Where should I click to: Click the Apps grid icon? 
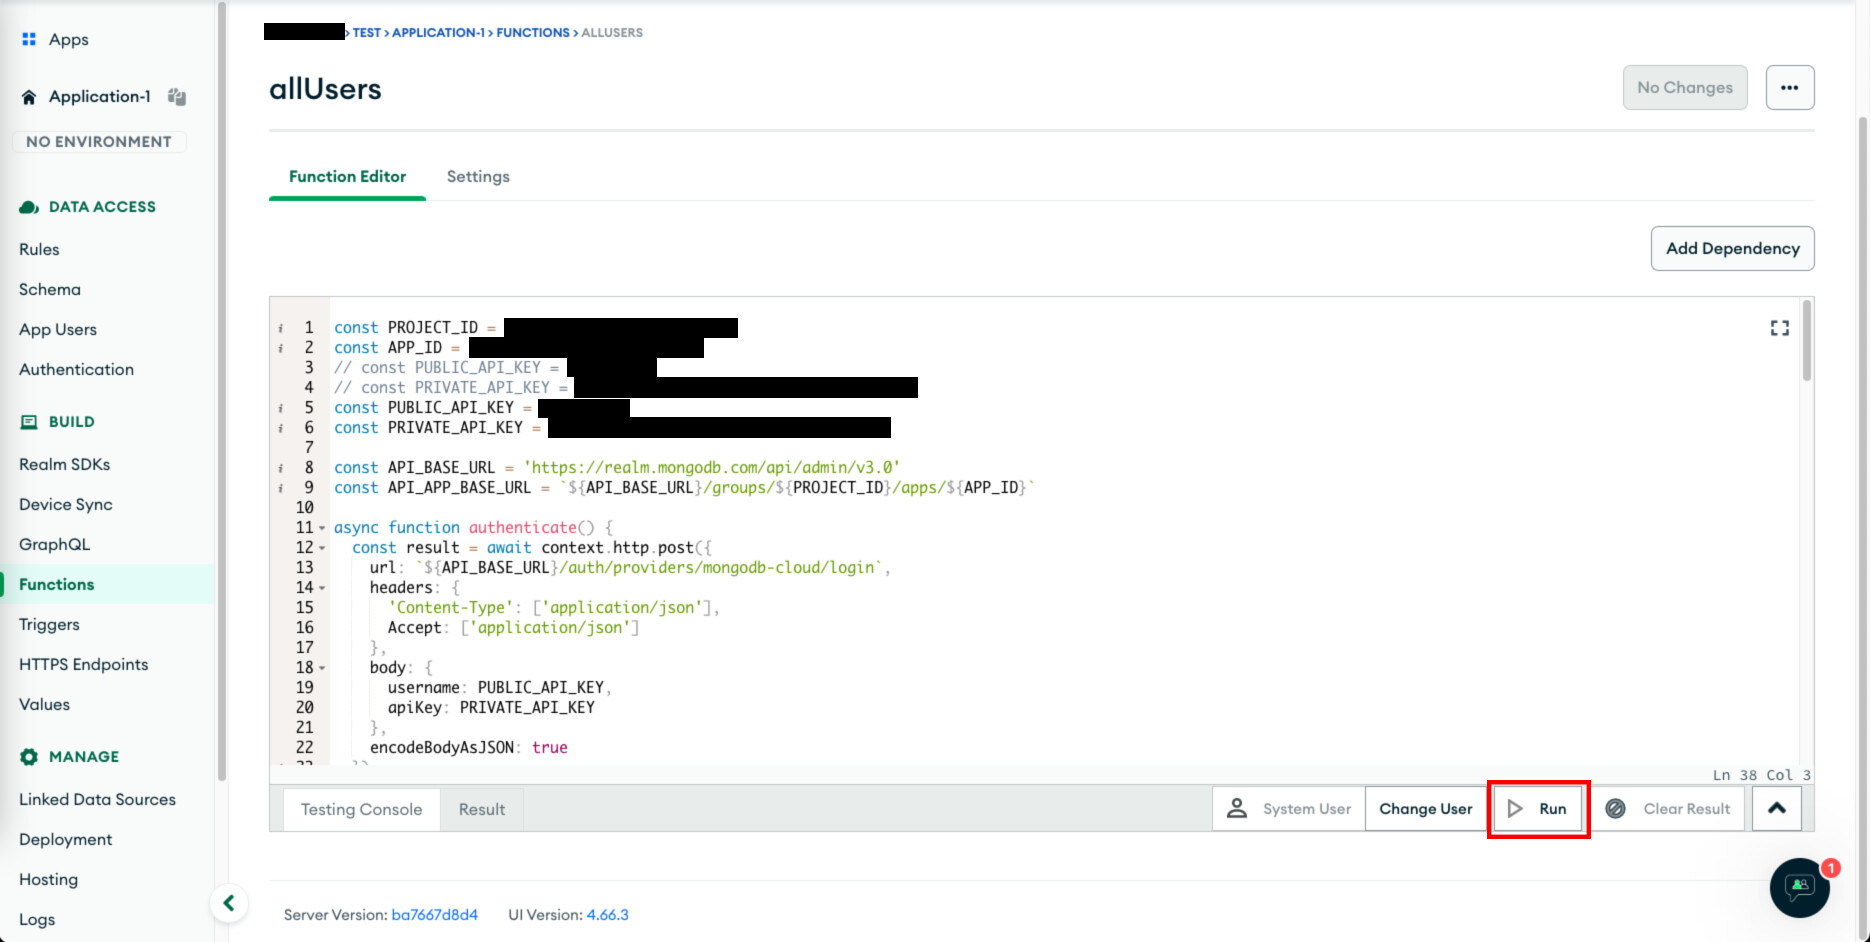coord(29,39)
